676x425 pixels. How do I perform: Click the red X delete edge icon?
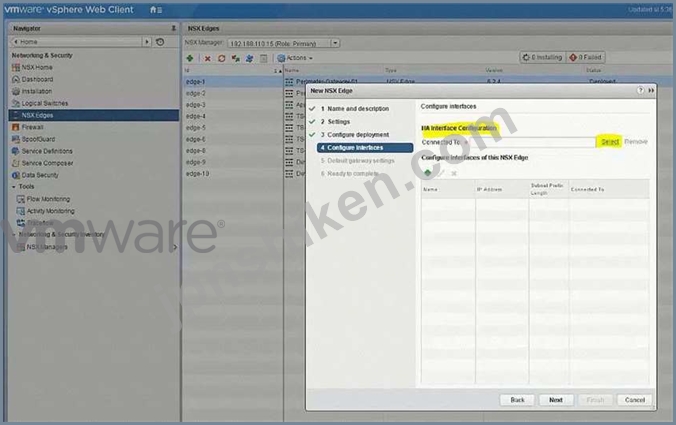207,58
